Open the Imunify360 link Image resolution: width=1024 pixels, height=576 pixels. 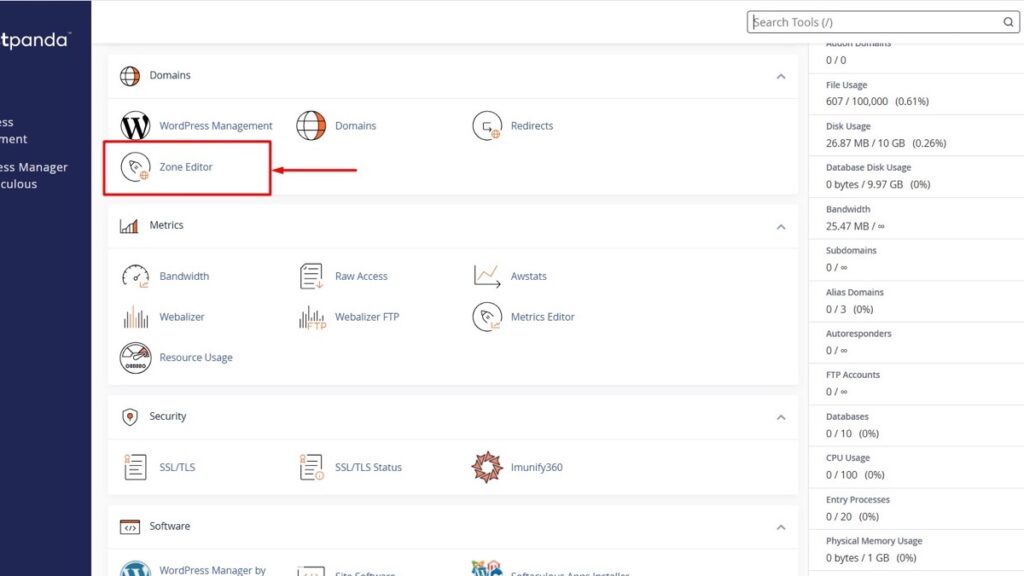[536, 467]
